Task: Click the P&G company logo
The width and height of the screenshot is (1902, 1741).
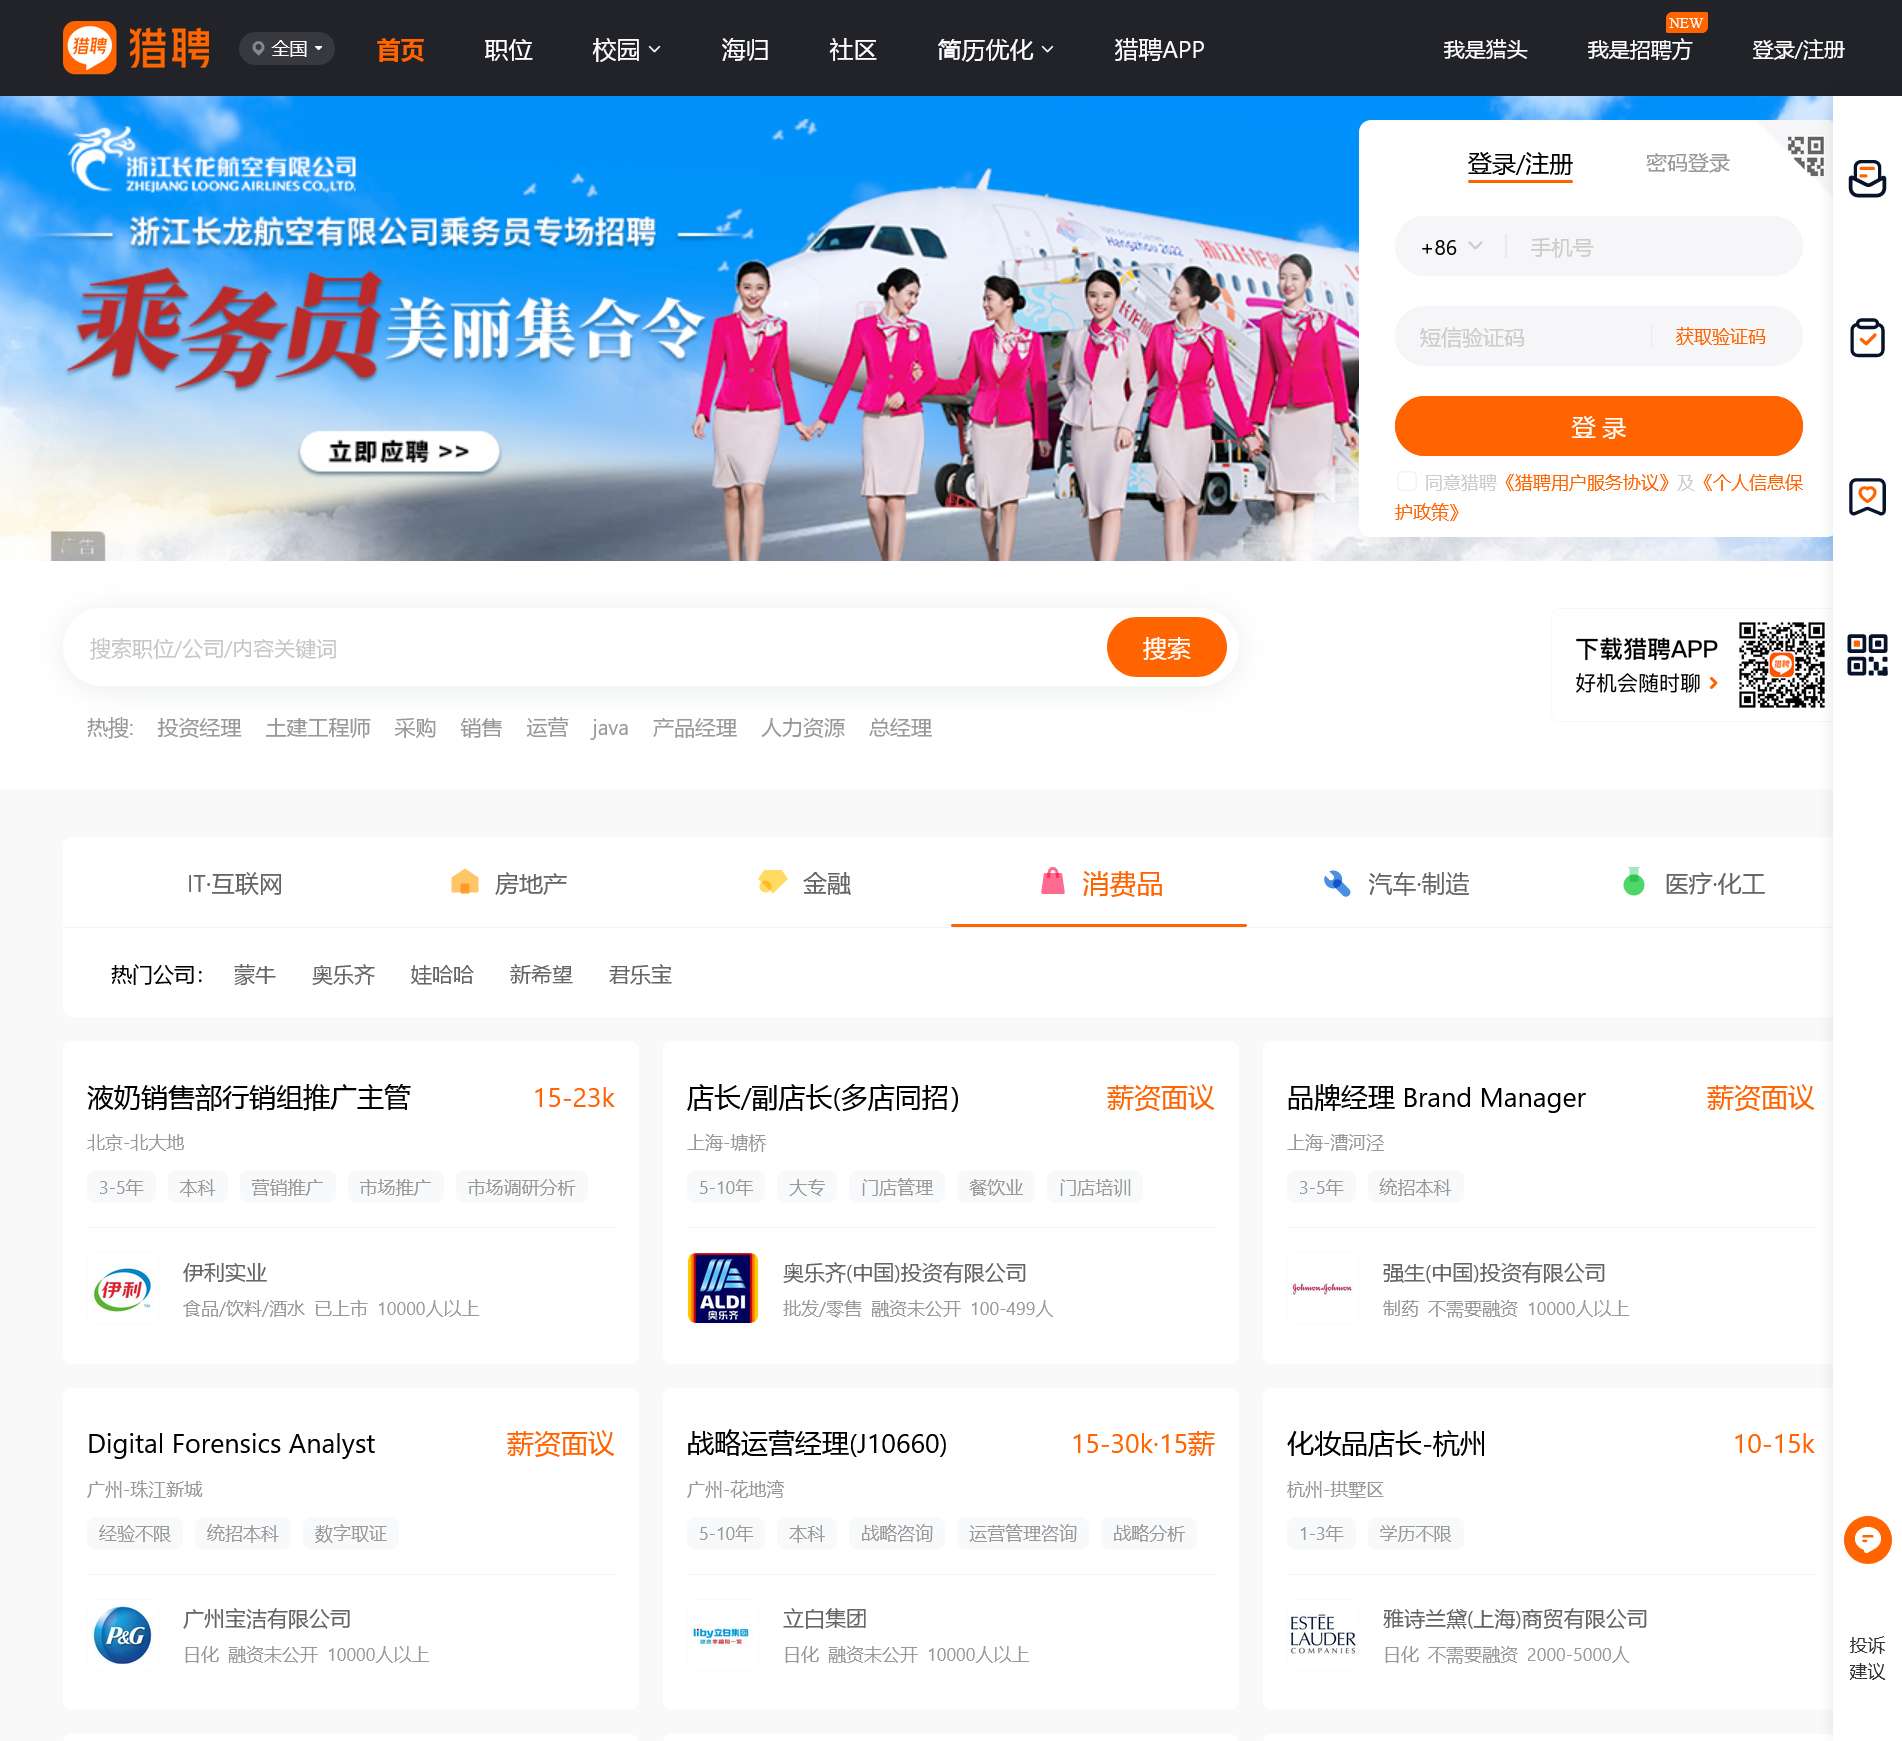Action: tap(122, 1635)
